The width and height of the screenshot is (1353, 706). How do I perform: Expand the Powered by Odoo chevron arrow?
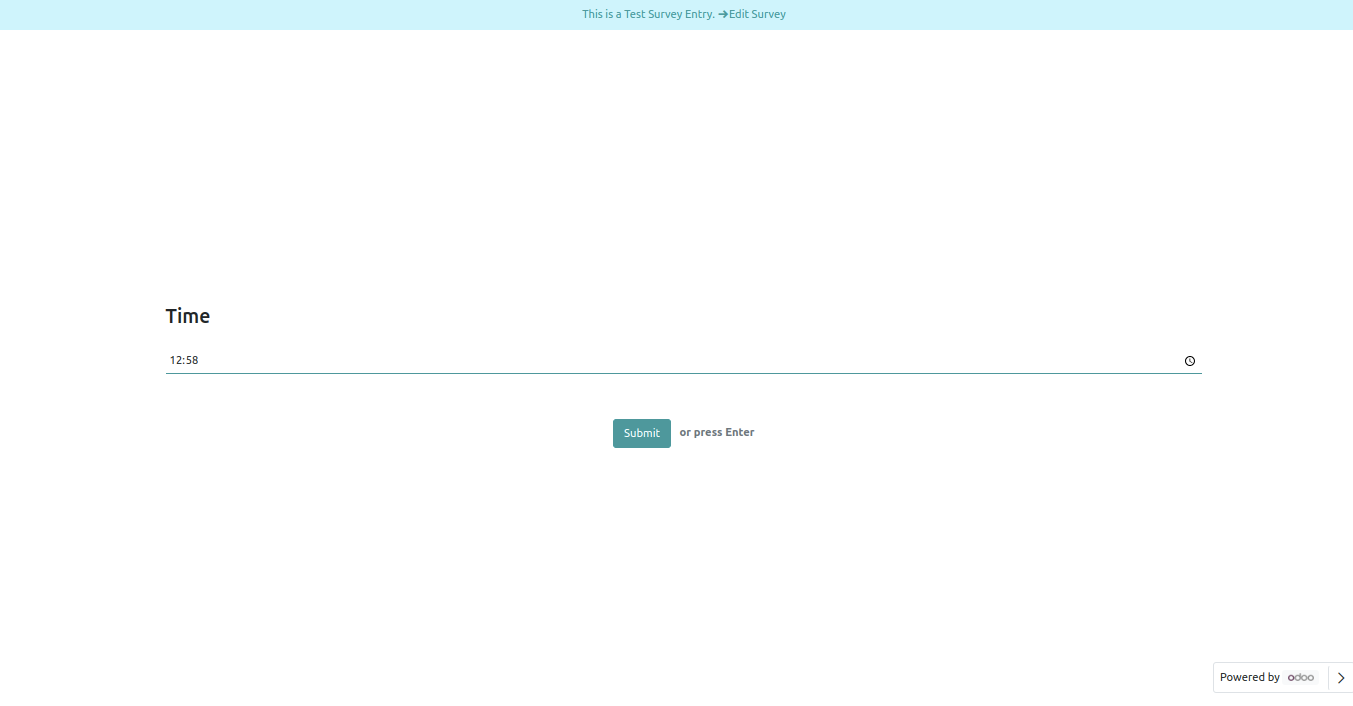[1341, 677]
